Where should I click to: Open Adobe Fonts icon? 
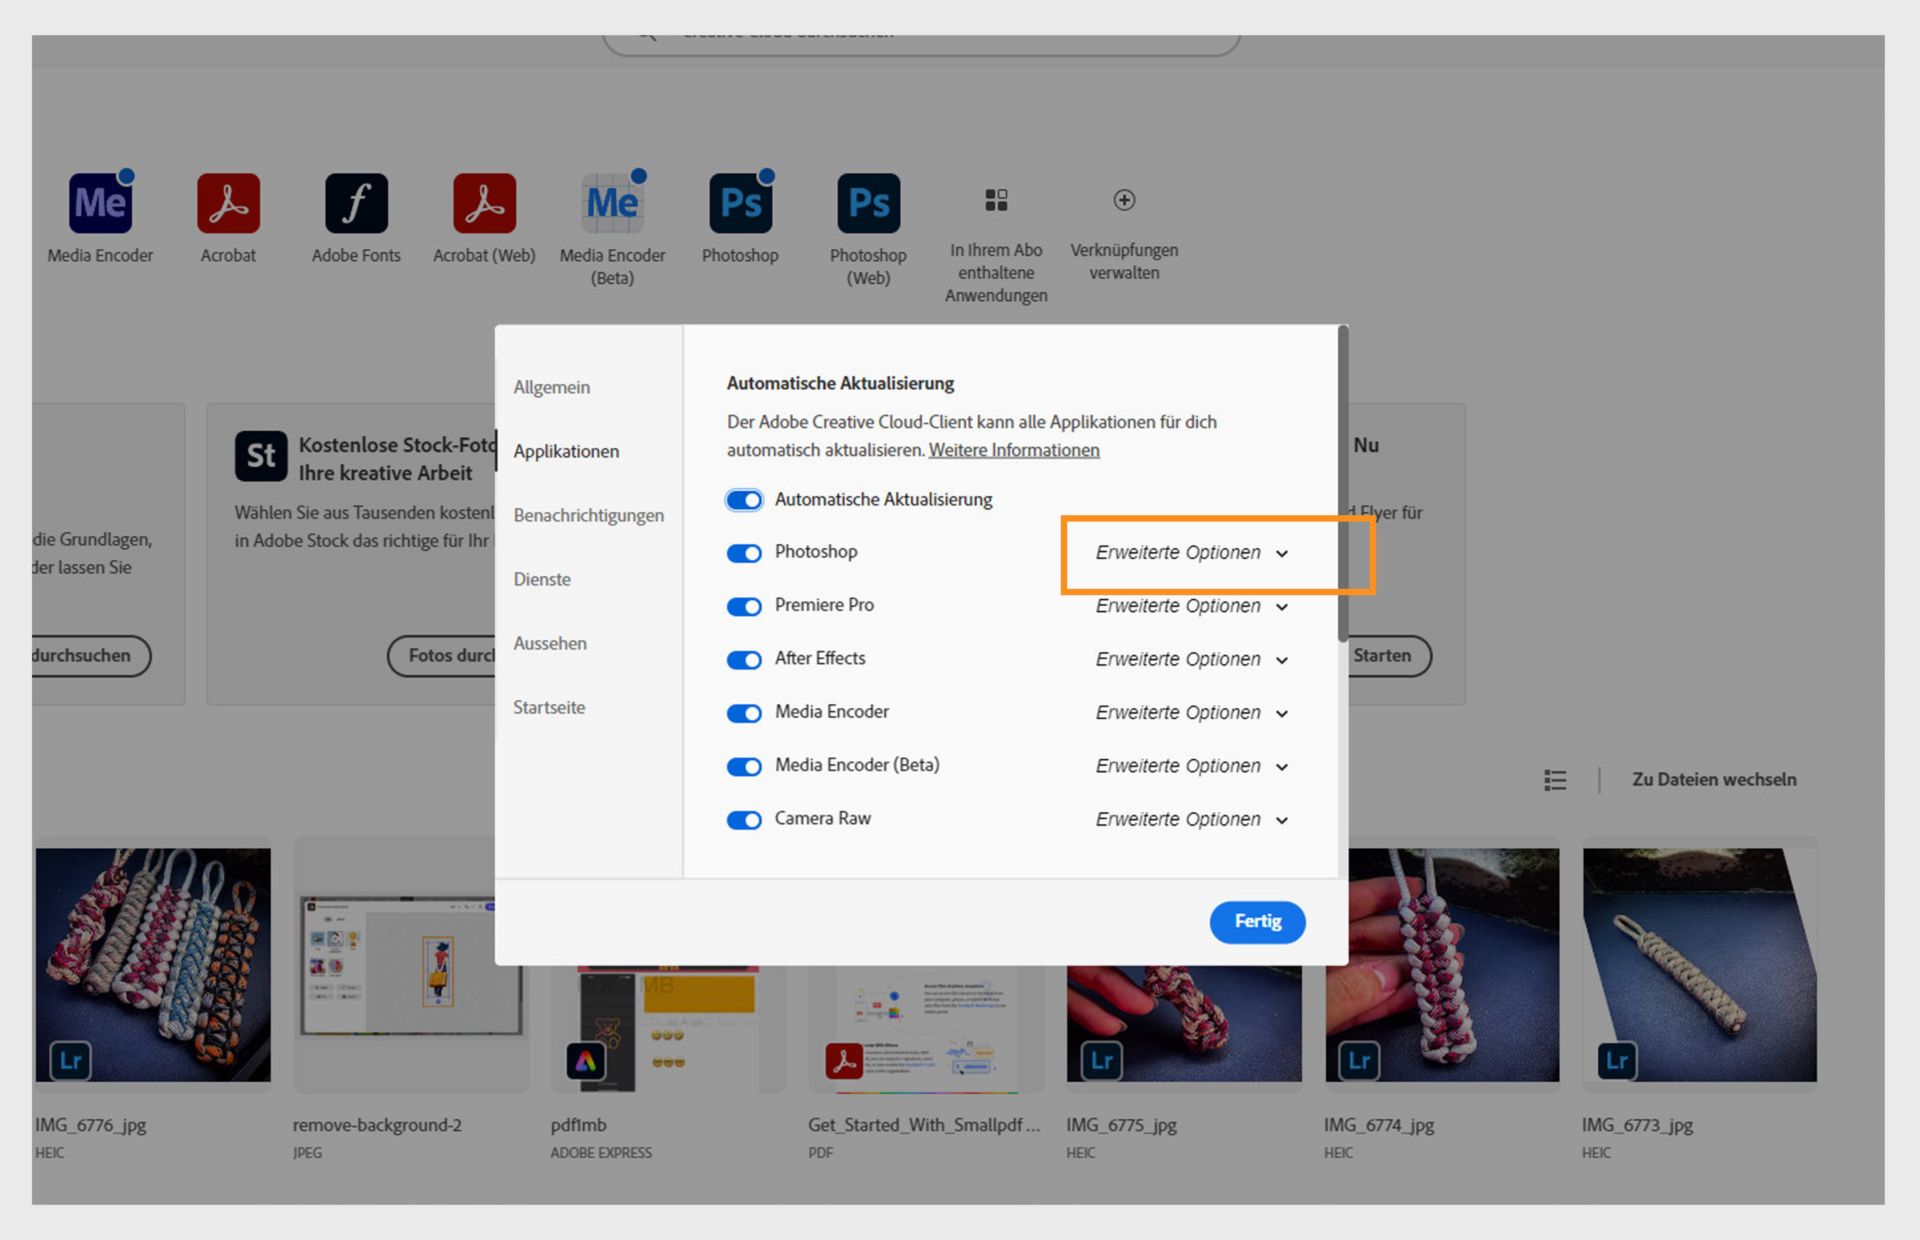(356, 203)
